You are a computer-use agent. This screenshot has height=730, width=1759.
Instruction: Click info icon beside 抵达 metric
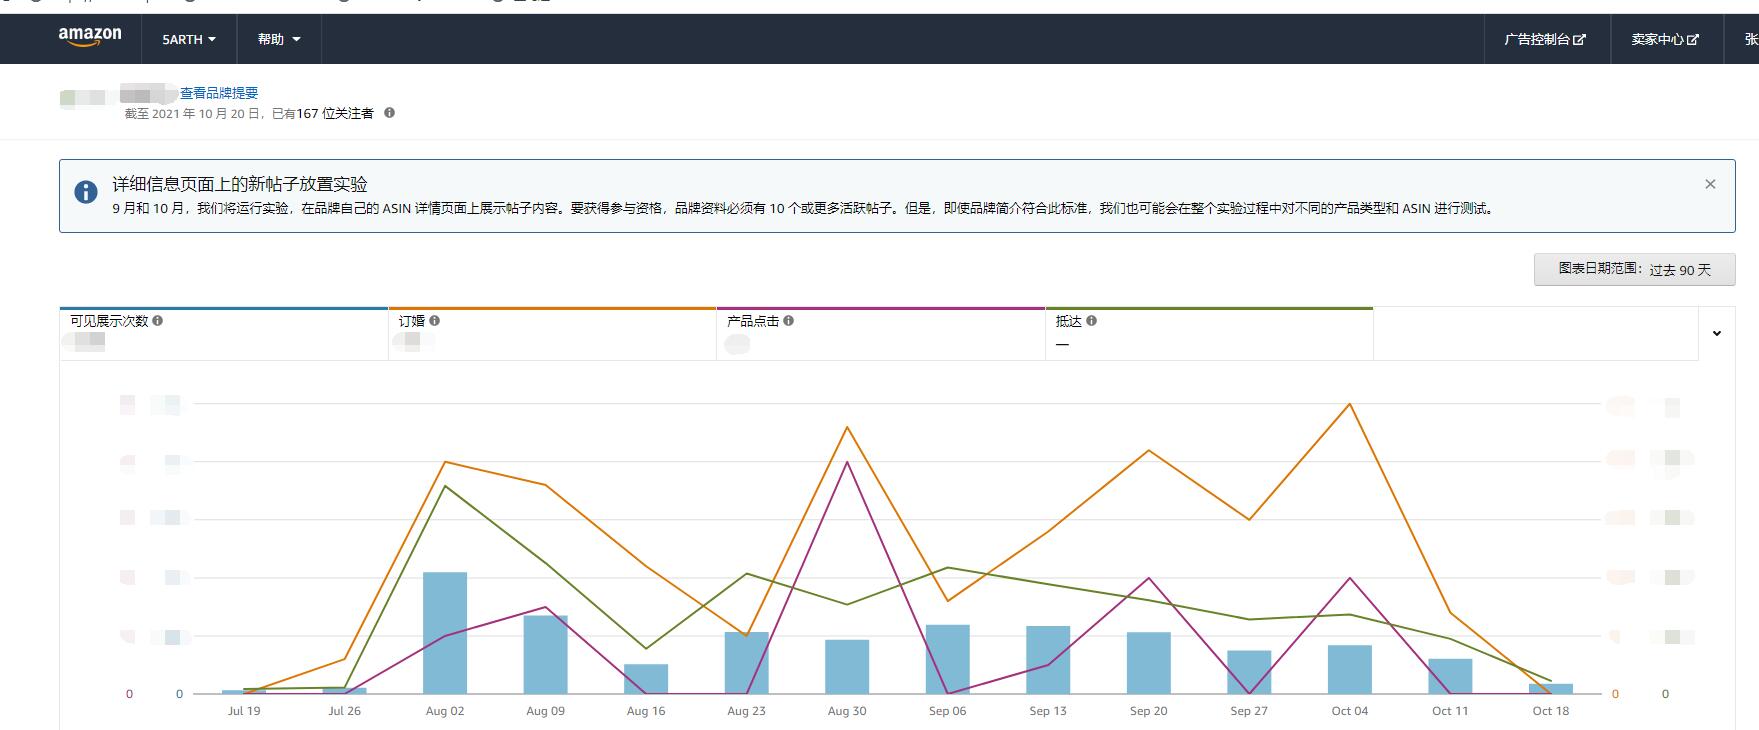tap(1092, 321)
